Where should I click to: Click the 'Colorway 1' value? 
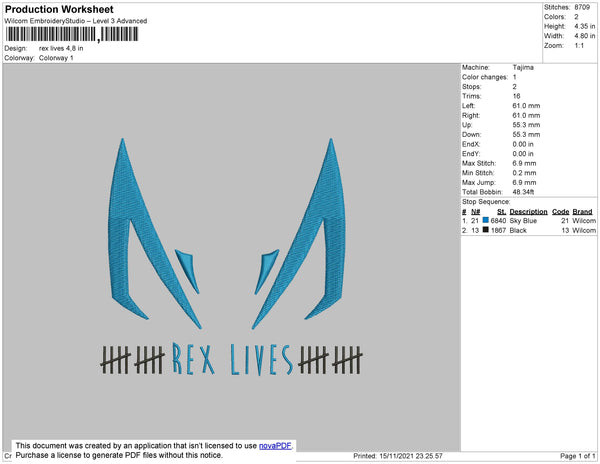click(x=56, y=58)
